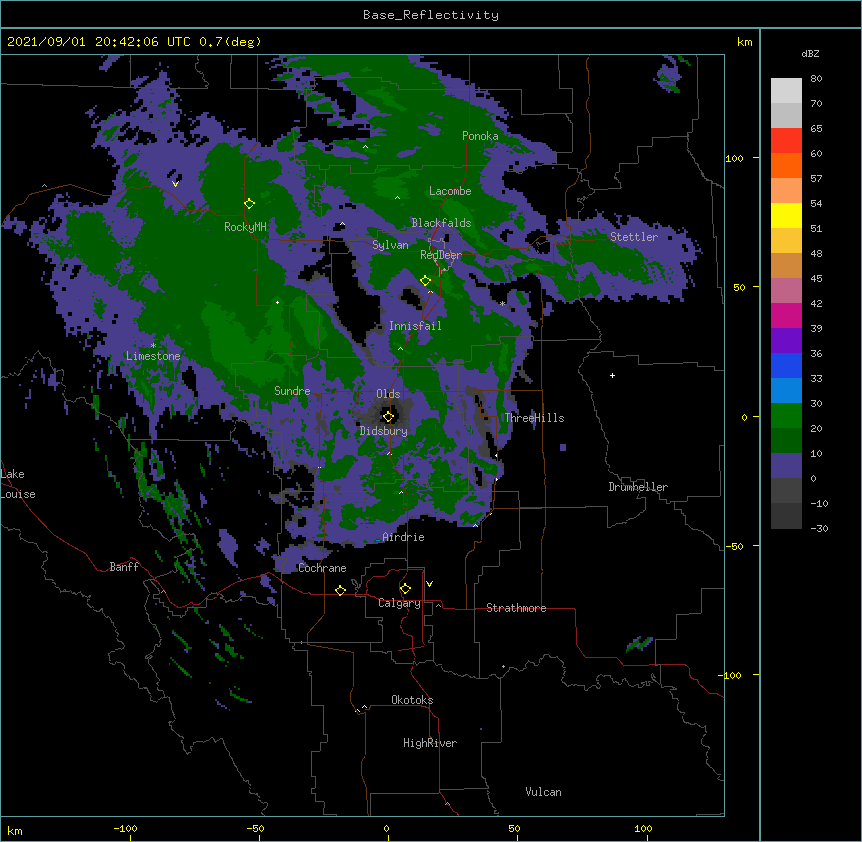This screenshot has height=842, width=862.
Task: Pick the orange 57-60 dBZ legend swatch
Action: click(x=786, y=165)
